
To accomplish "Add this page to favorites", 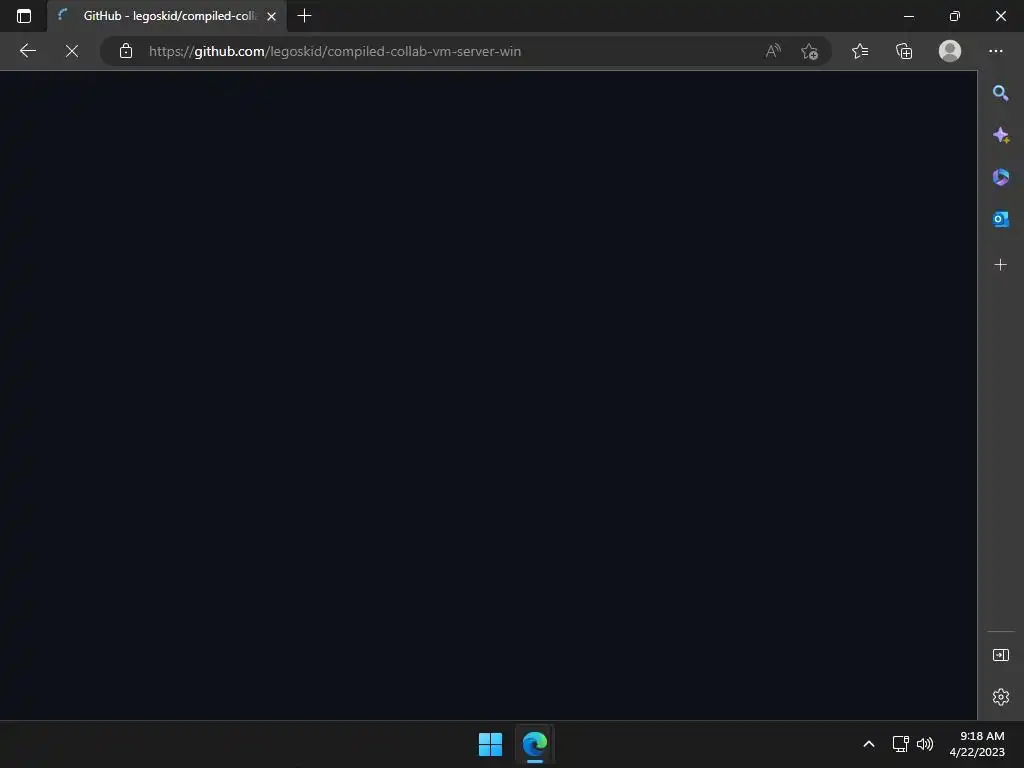I will [810, 51].
